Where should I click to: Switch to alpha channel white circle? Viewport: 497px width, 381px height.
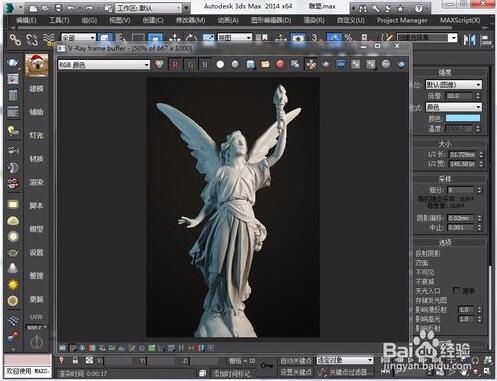tap(220, 64)
